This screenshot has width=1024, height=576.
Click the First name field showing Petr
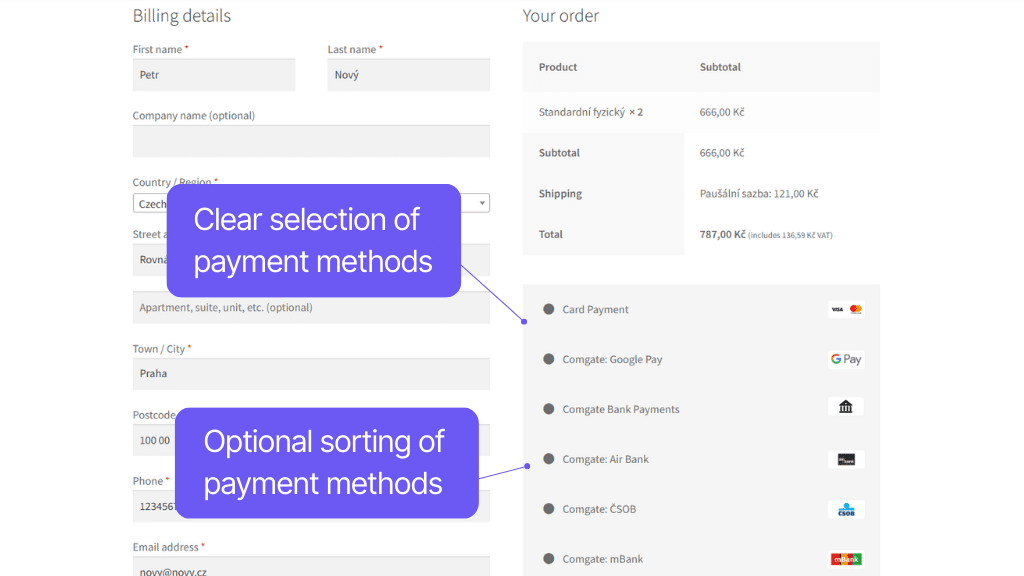pyautogui.click(x=213, y=74)
